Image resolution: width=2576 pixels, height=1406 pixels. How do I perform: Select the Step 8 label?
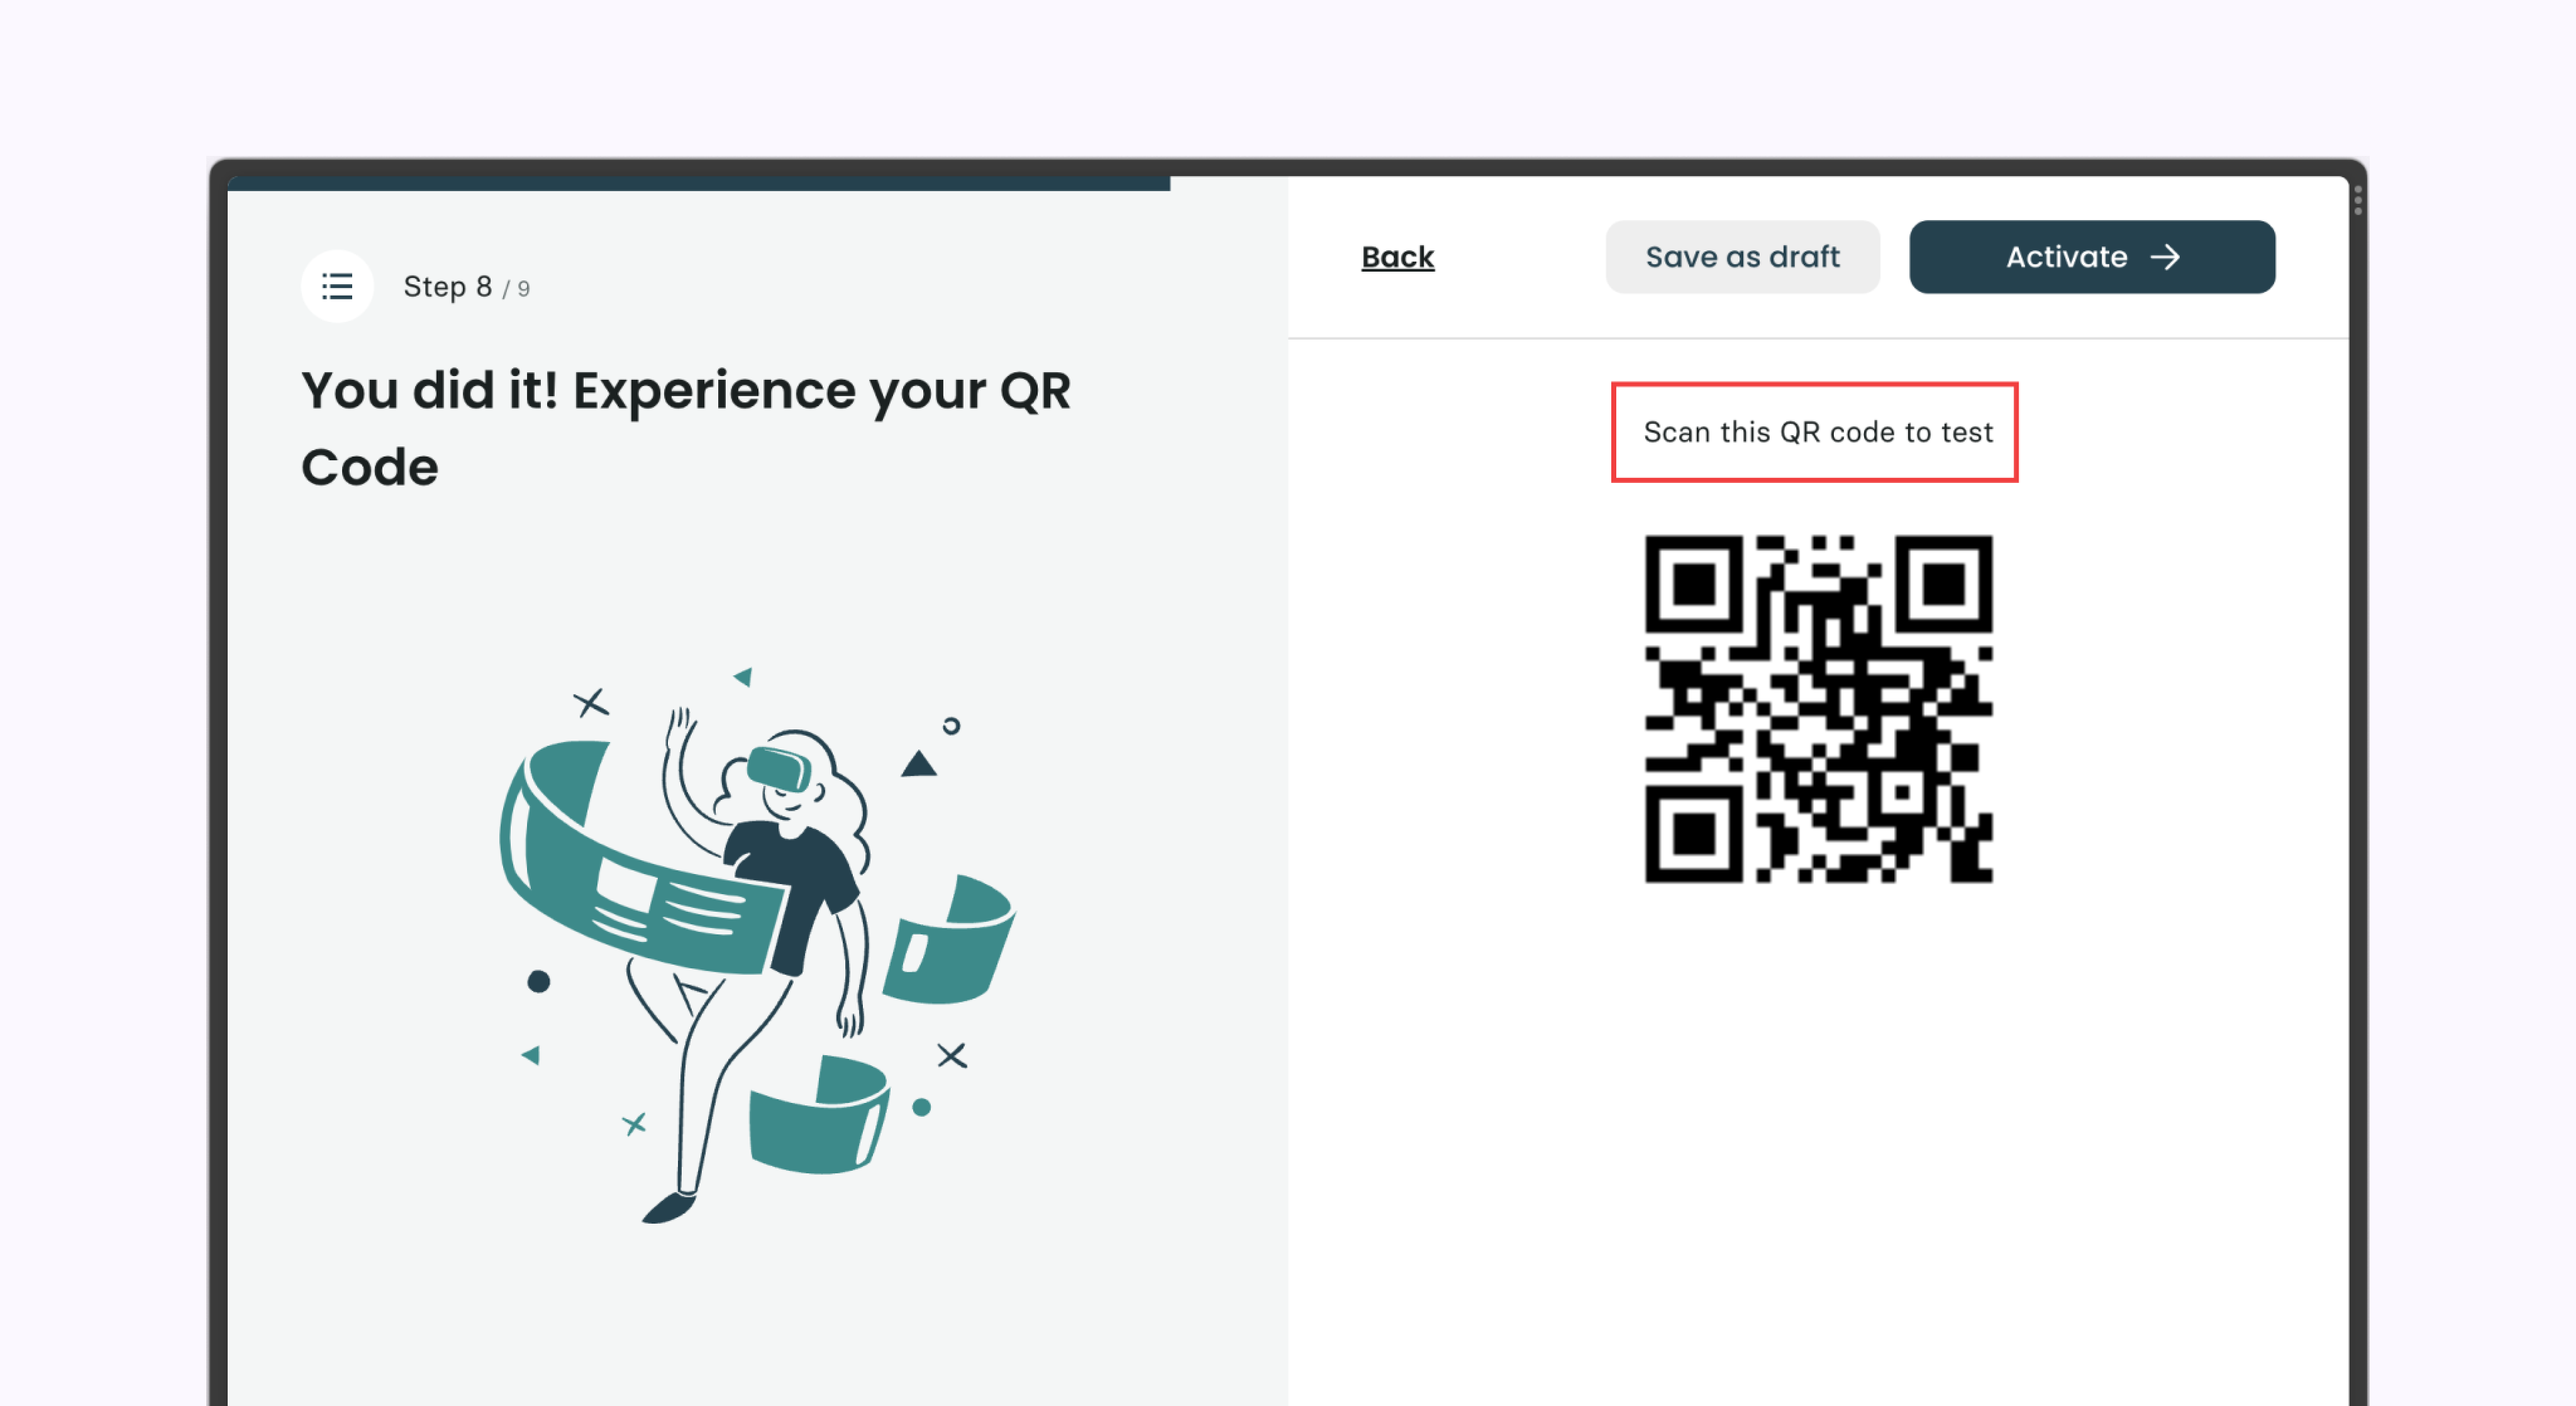447,287
